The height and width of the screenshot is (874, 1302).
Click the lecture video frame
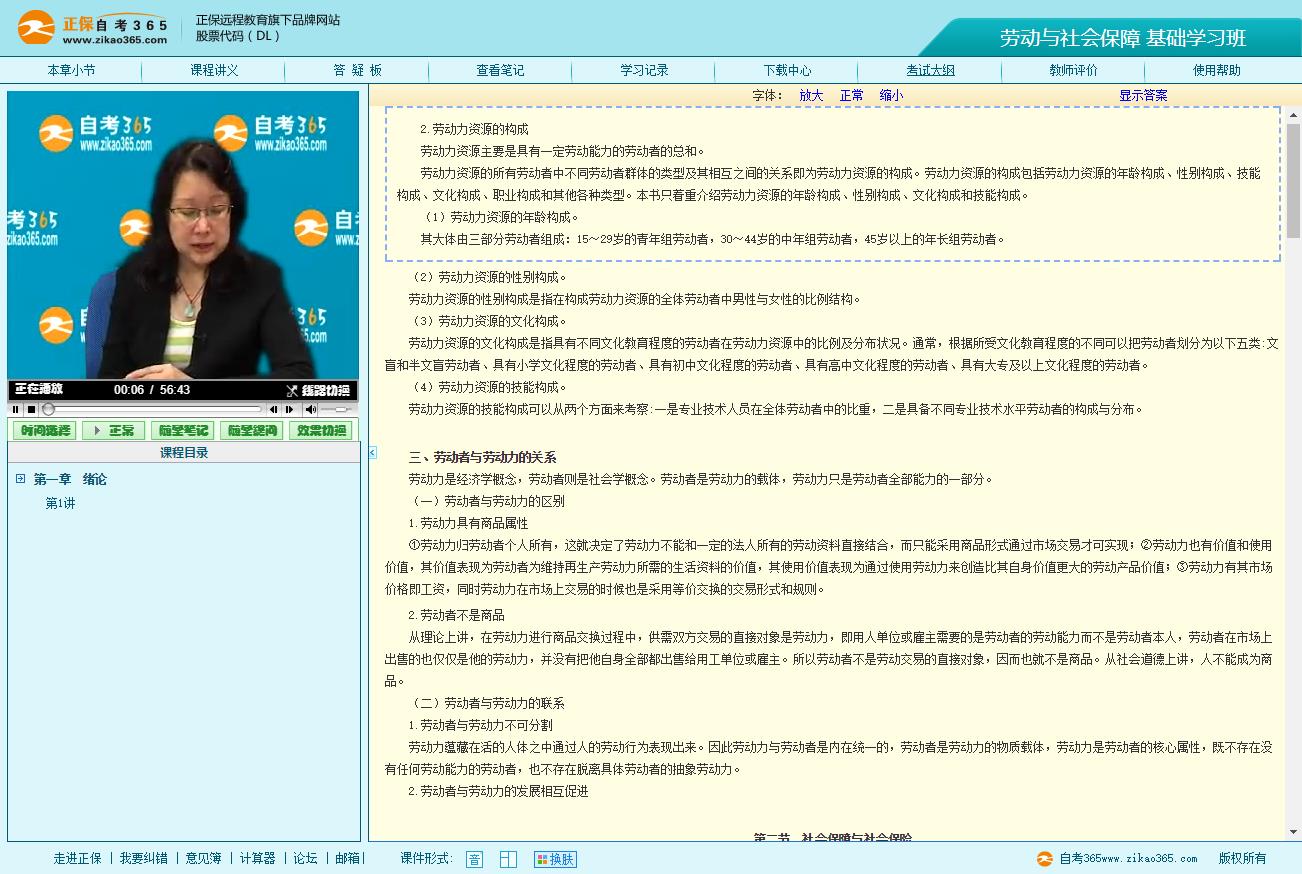pos(183,236)
